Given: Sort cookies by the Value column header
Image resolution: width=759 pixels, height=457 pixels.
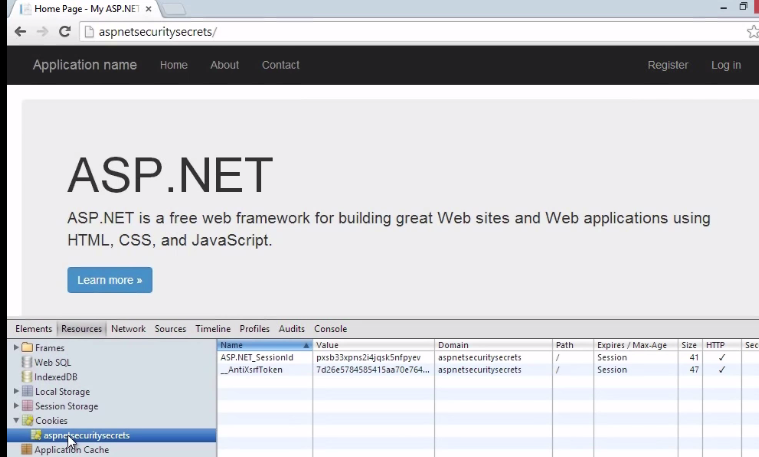Looking at the screenshot, I should coord(373,345).
